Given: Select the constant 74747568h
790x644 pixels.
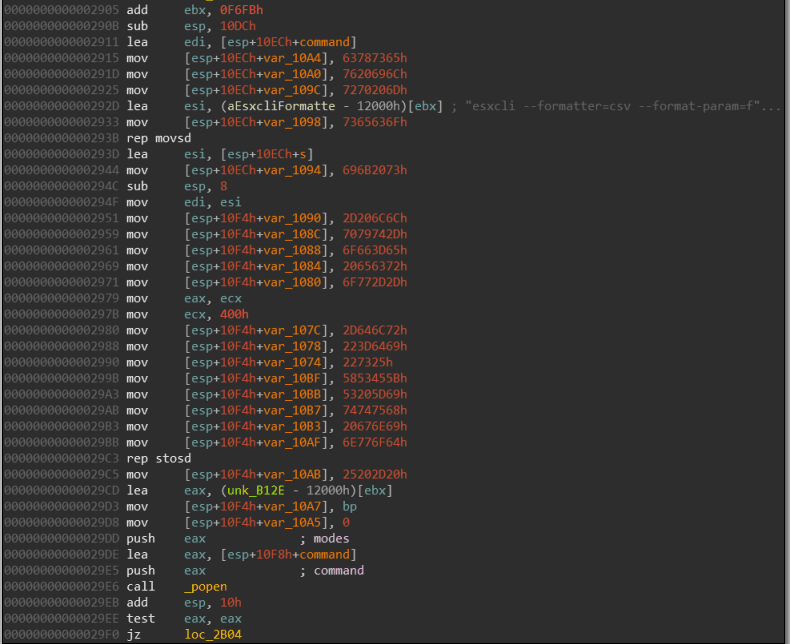Looking at the screenshot, I should (375, 410).
